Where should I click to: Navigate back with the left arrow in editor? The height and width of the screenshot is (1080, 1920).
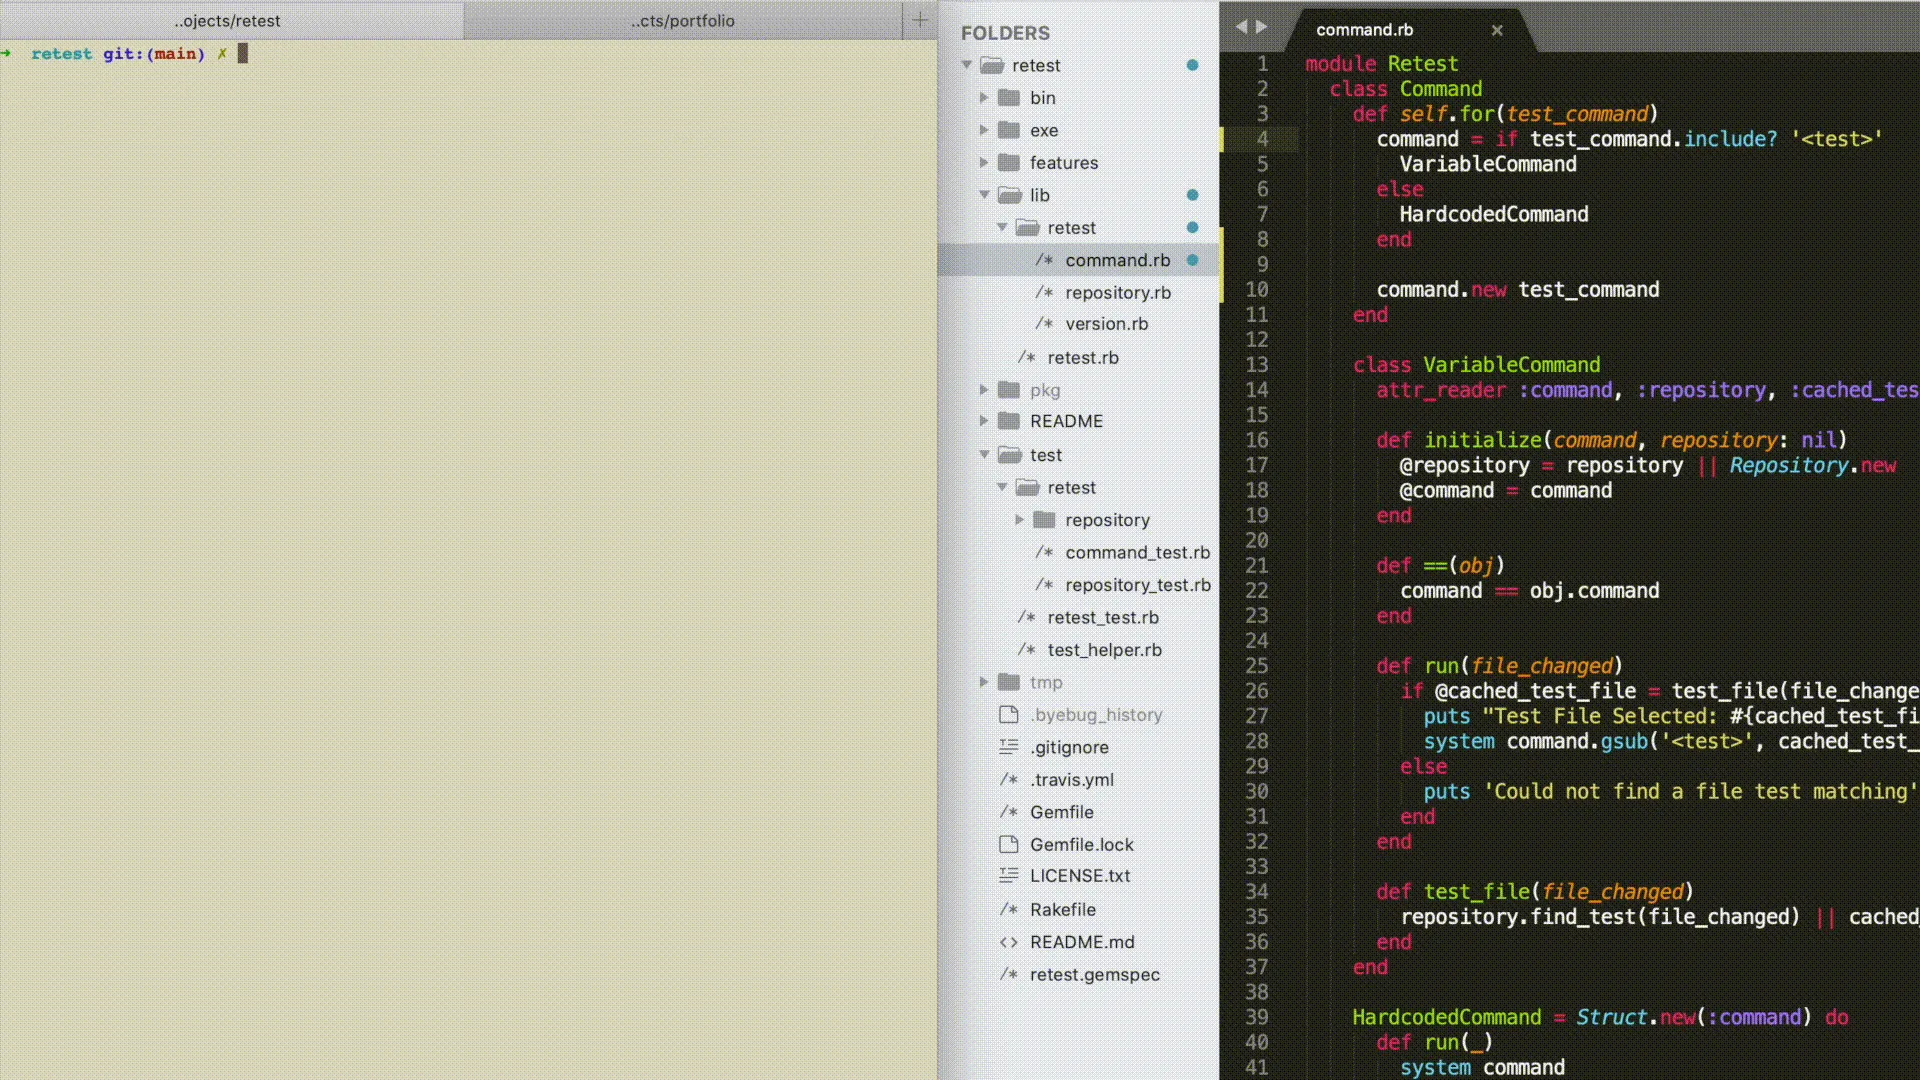(x=1241, y=27)
